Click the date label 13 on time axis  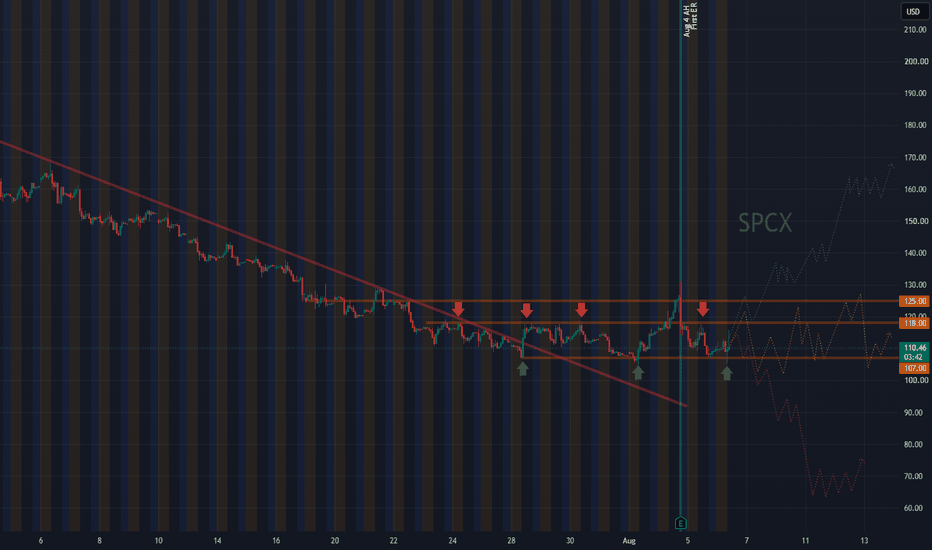(864, 540)
